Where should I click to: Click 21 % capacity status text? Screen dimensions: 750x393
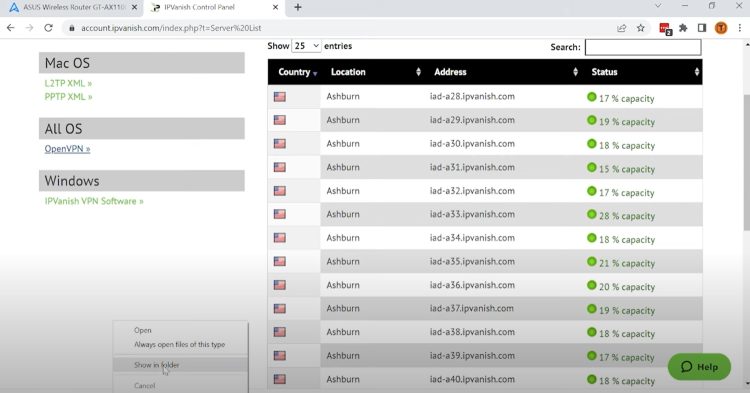tap(627, 263)
